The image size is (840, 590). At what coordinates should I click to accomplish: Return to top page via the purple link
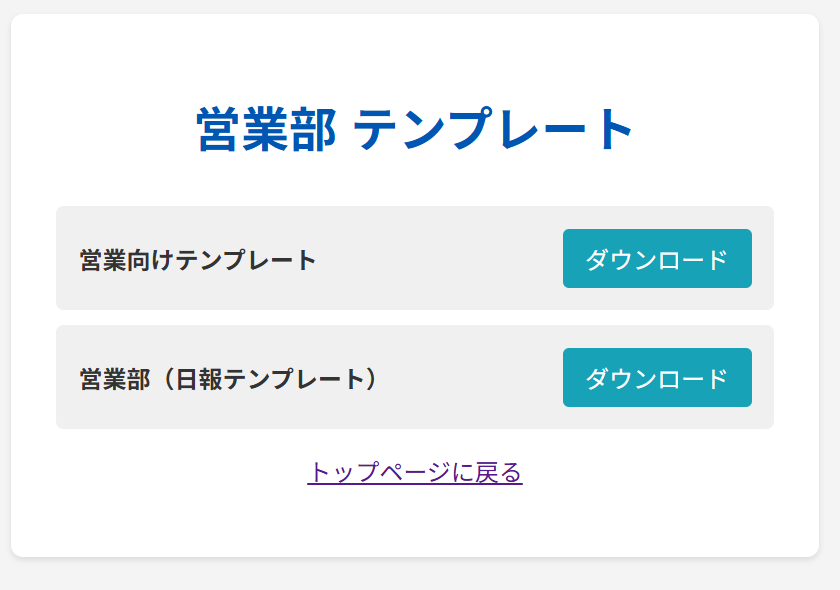tap(415, 473)
